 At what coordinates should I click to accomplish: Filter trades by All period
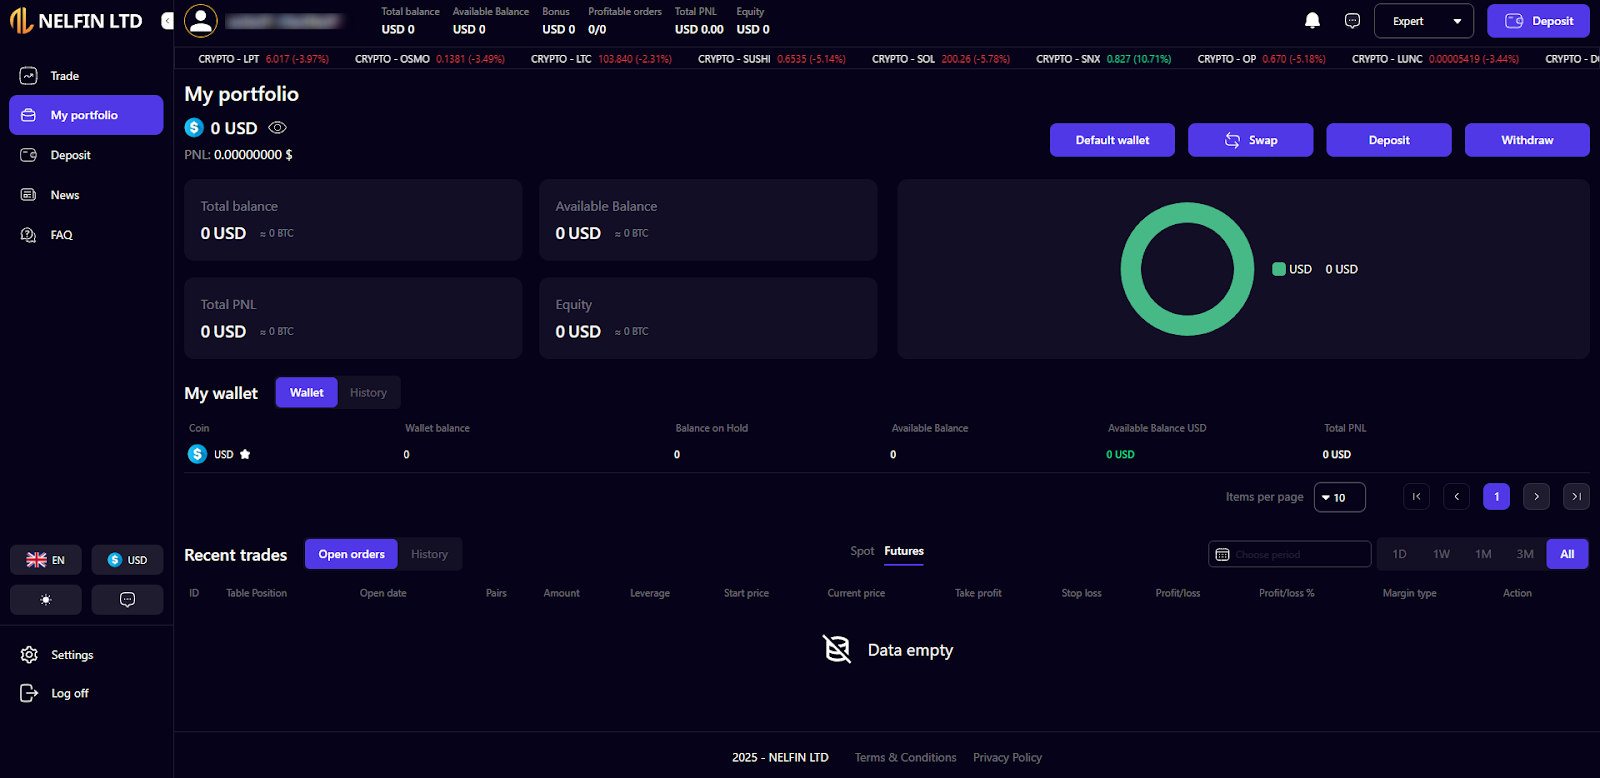pyautogui.click(x=1567, y=554)
